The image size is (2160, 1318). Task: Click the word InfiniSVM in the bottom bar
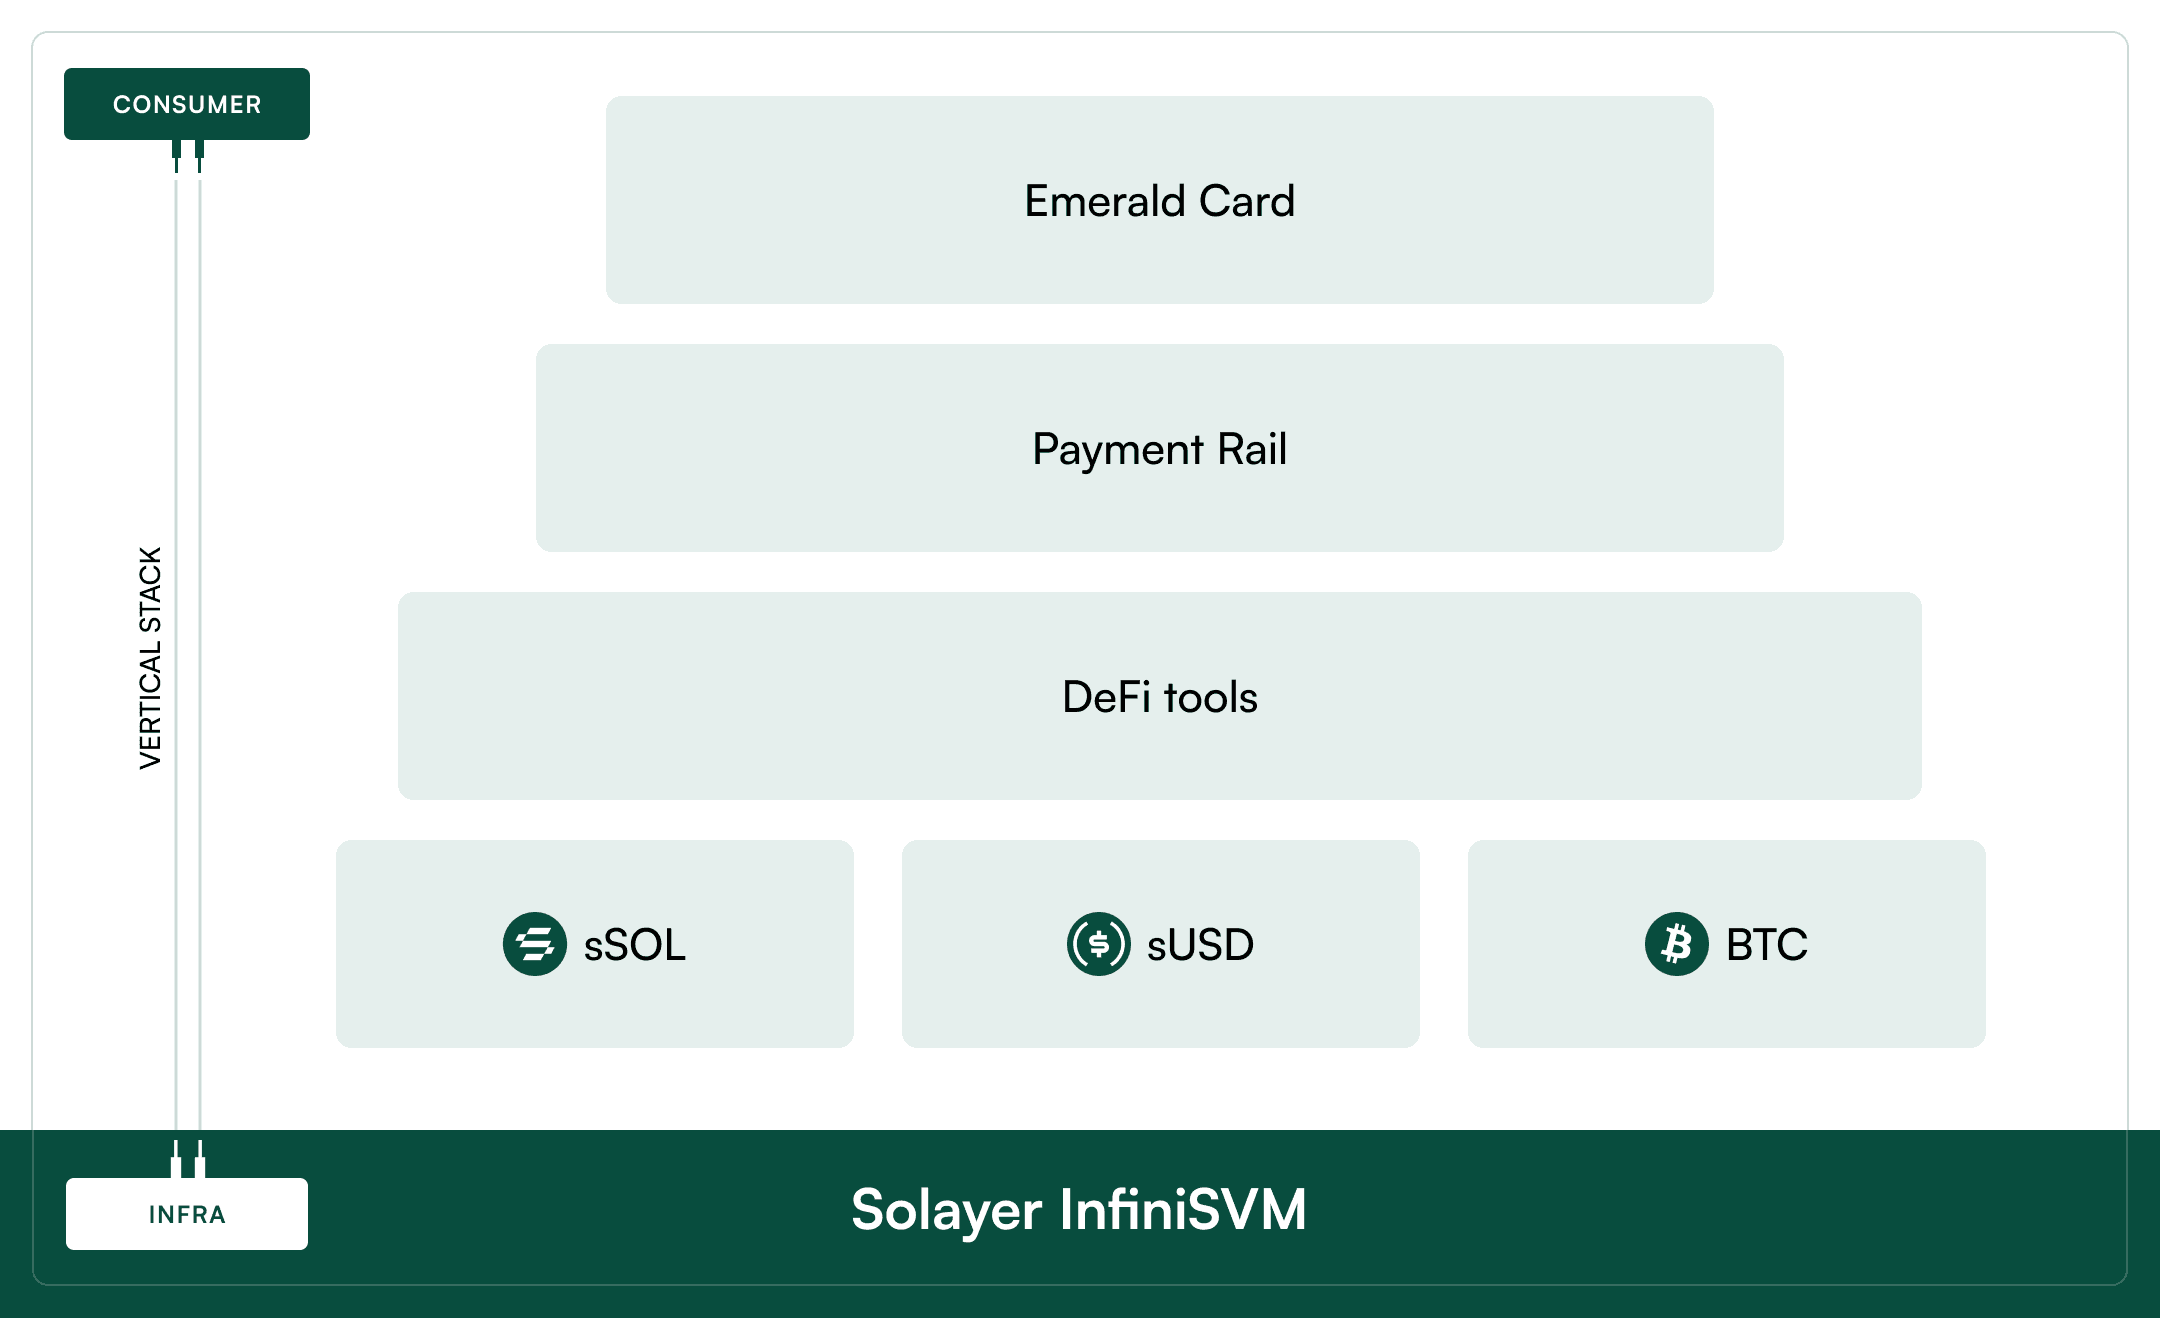(1183, 1210)
